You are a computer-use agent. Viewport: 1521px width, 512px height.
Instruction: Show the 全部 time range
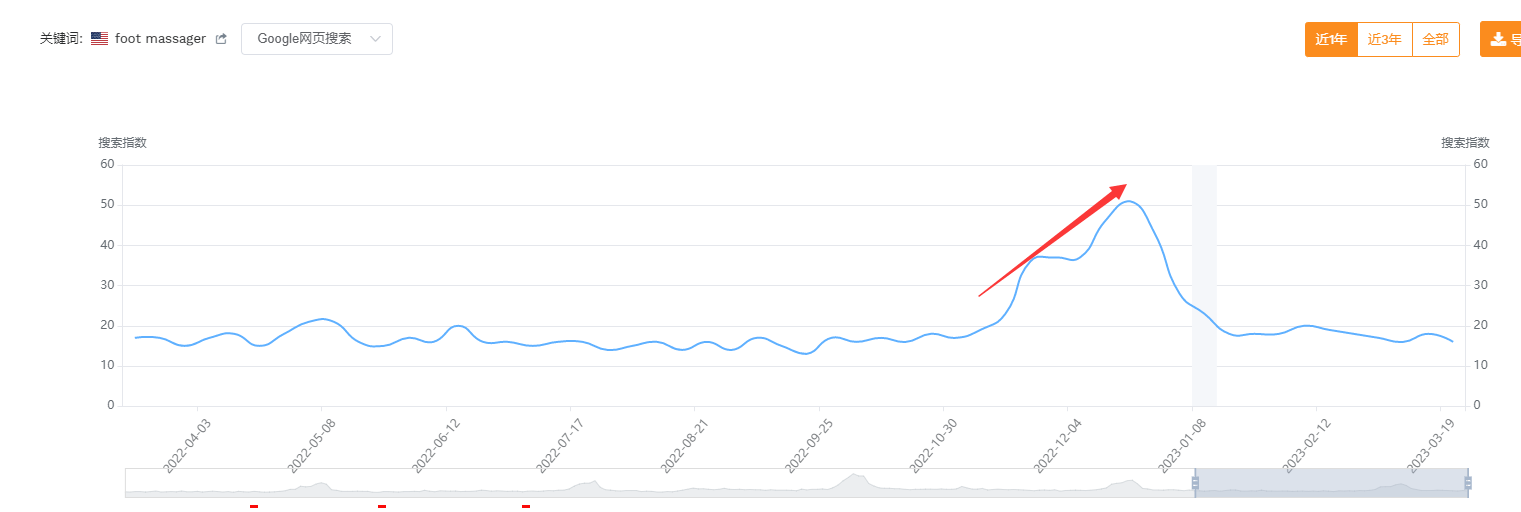1435,40
